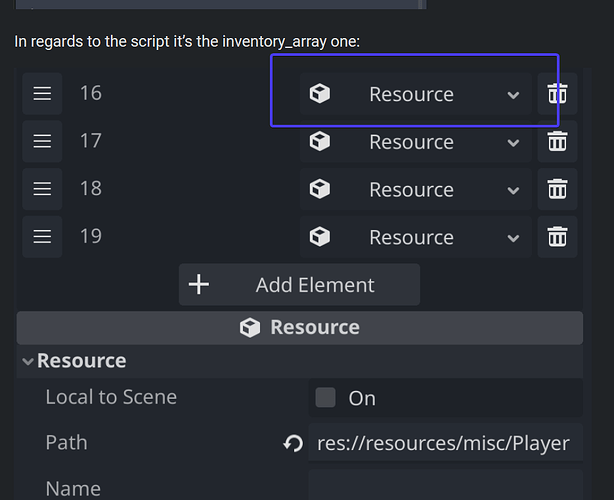Click the cube icon in element 16
The image size is (614, 500).
pos(320,94)
